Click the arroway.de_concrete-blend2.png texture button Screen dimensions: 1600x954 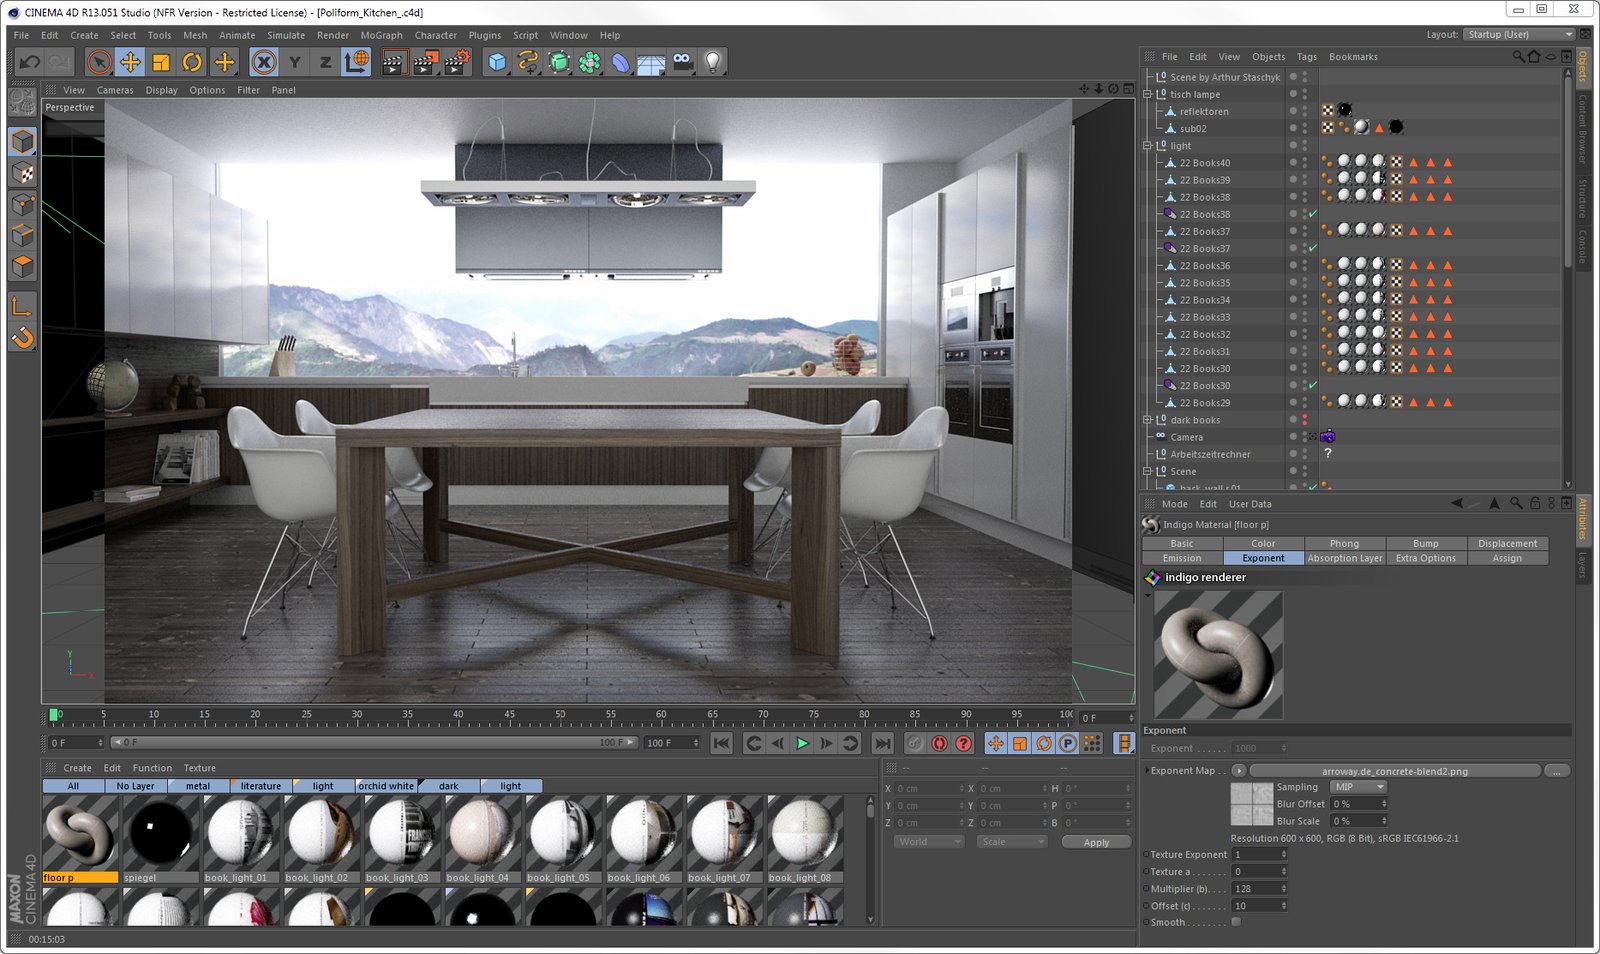(x=1394, y=771)
